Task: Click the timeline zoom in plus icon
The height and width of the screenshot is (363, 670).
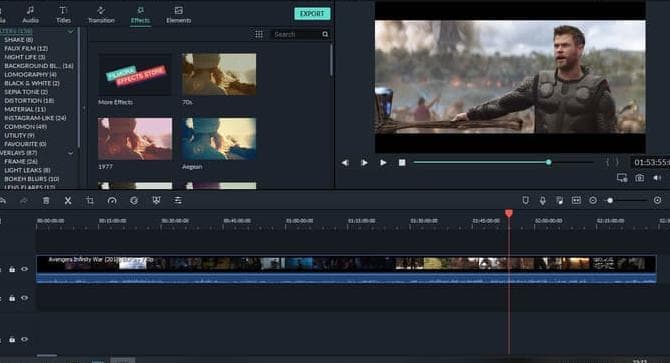Action: click(658, 200)
